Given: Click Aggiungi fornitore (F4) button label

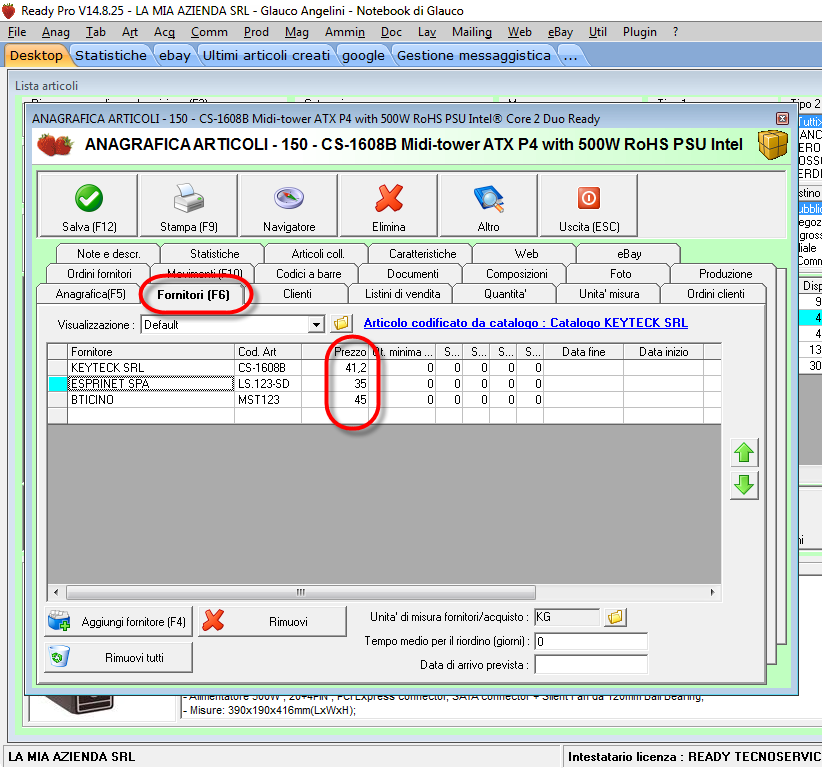Looking at the screenshot, I should [134, 622].
